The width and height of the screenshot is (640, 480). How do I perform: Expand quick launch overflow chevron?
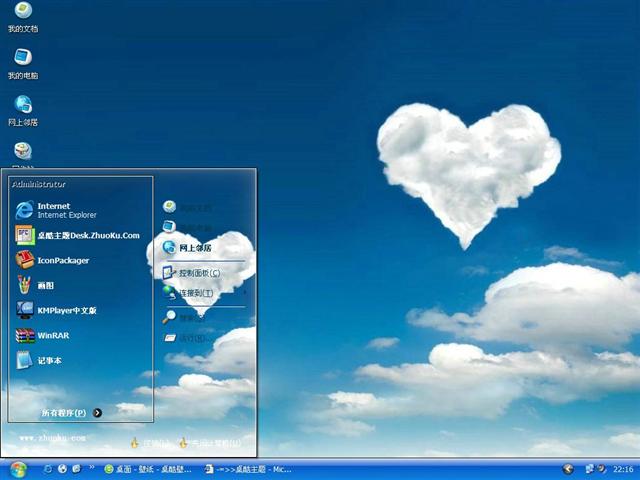click(91, 467)
